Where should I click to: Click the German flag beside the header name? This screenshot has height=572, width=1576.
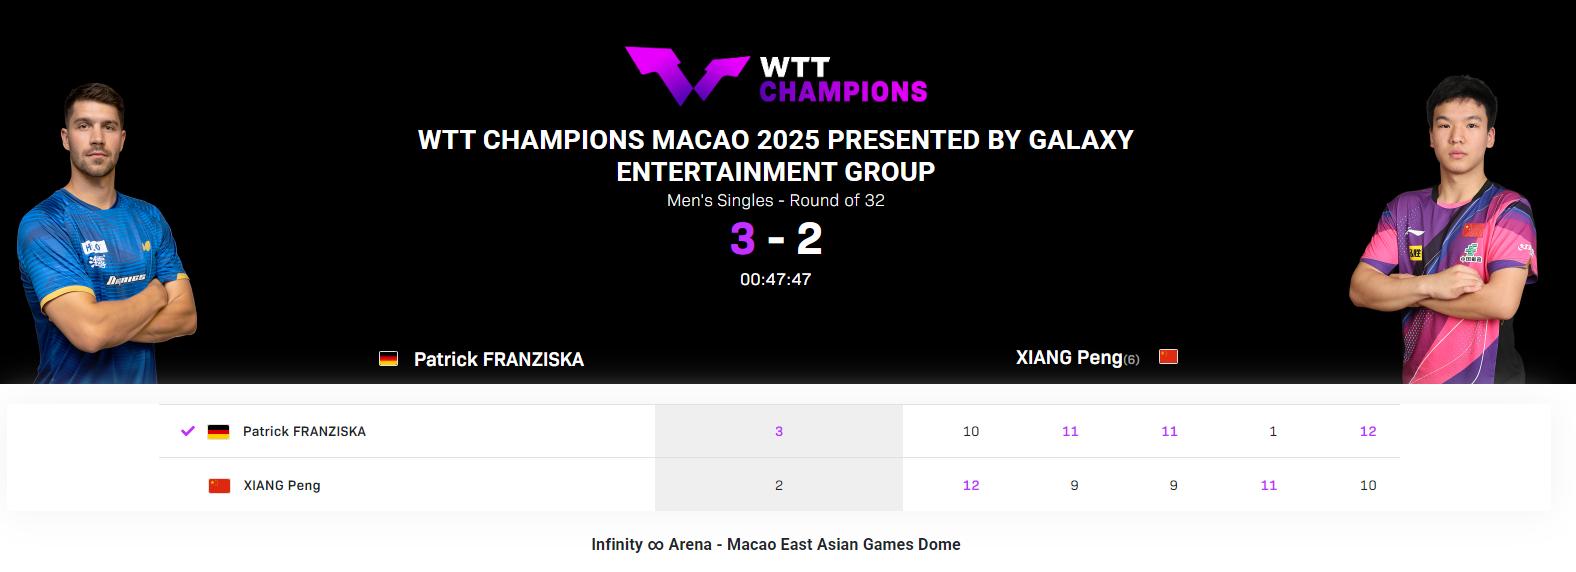coord(389,359)
